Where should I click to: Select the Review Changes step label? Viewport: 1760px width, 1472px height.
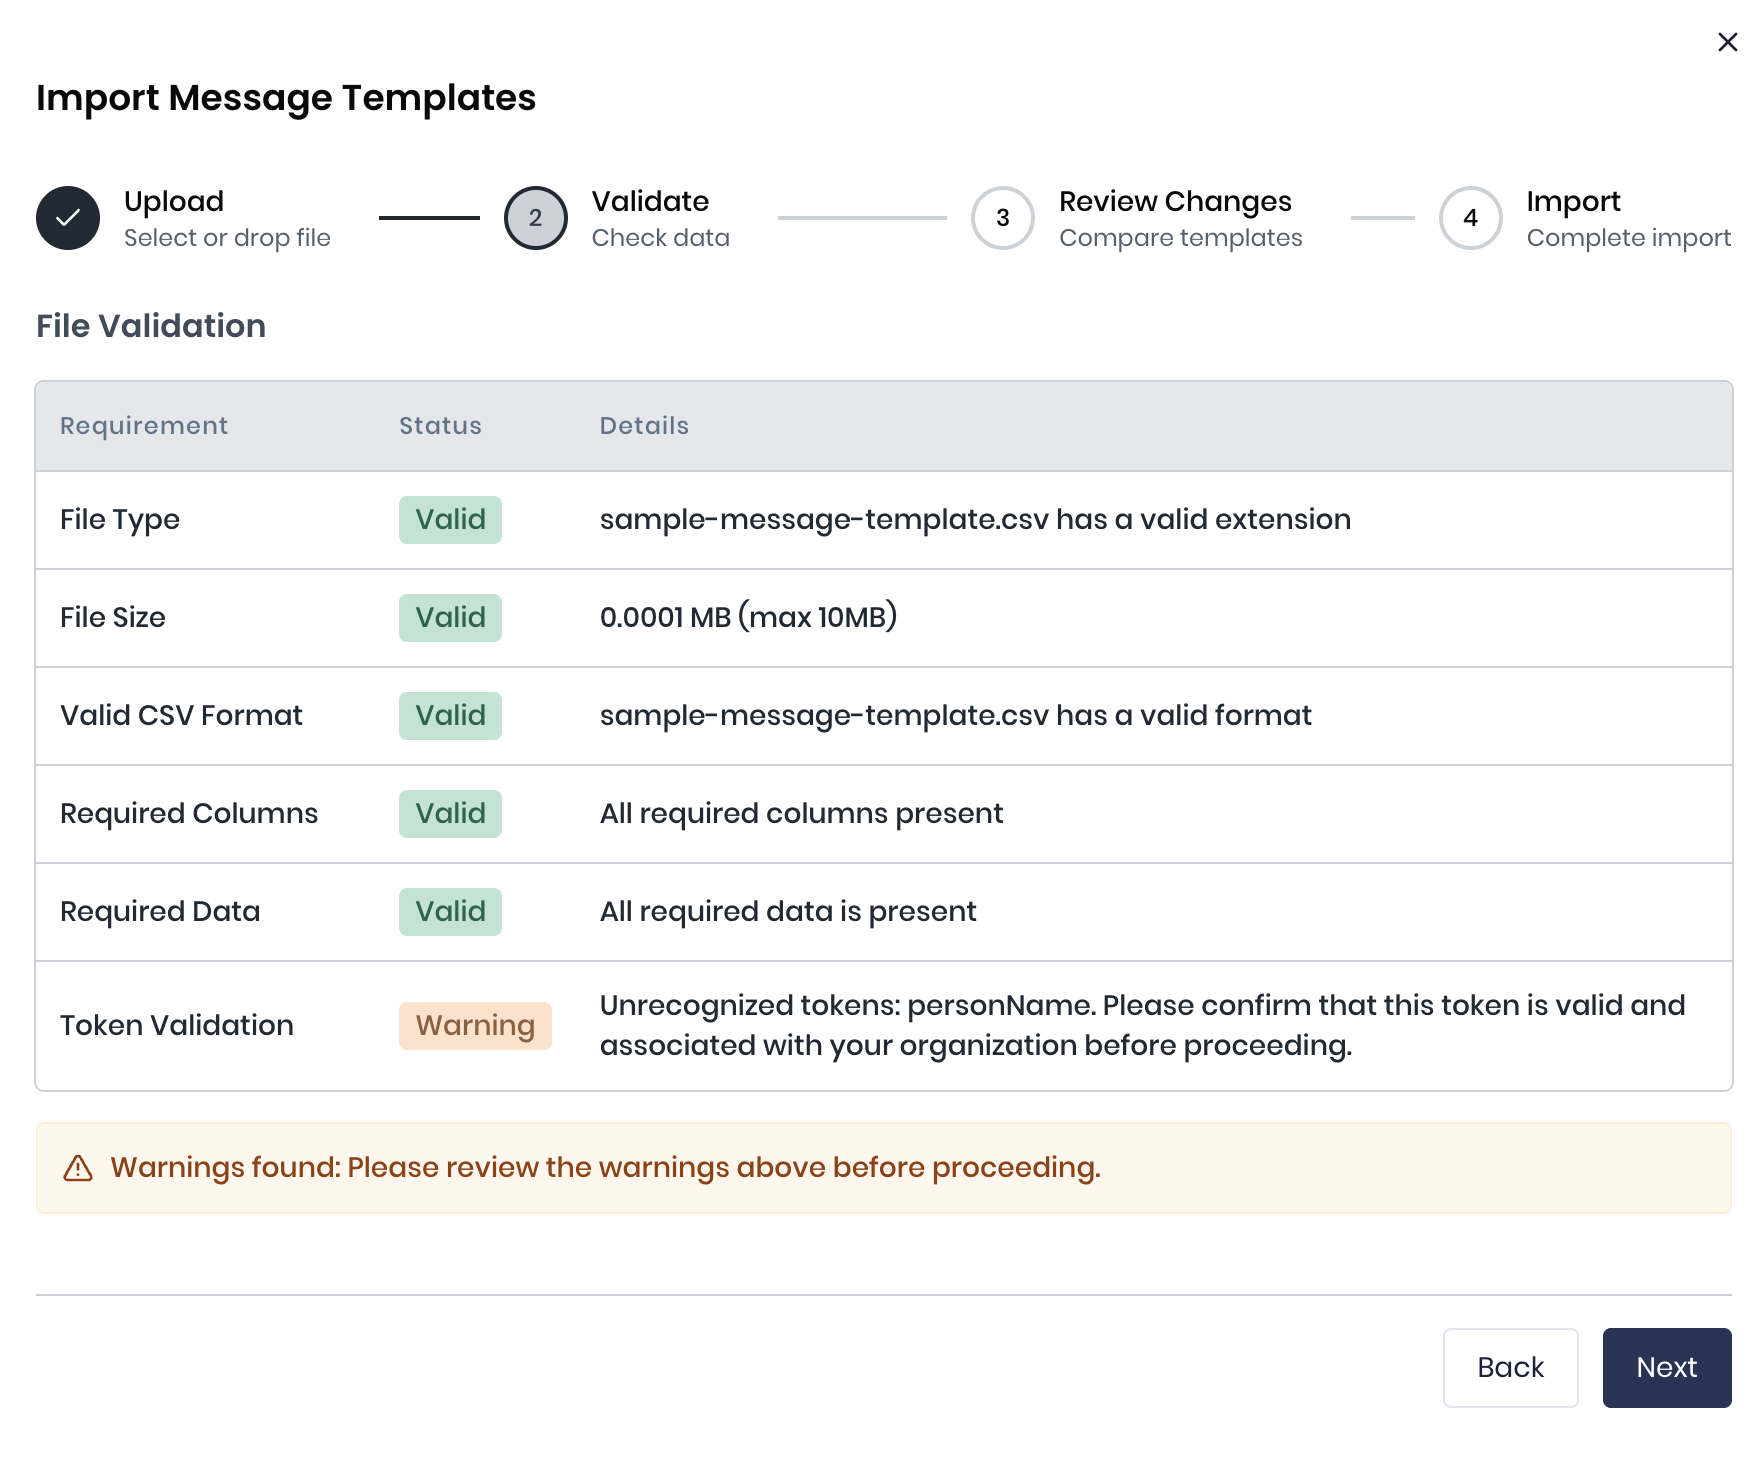coord(1175,201)
